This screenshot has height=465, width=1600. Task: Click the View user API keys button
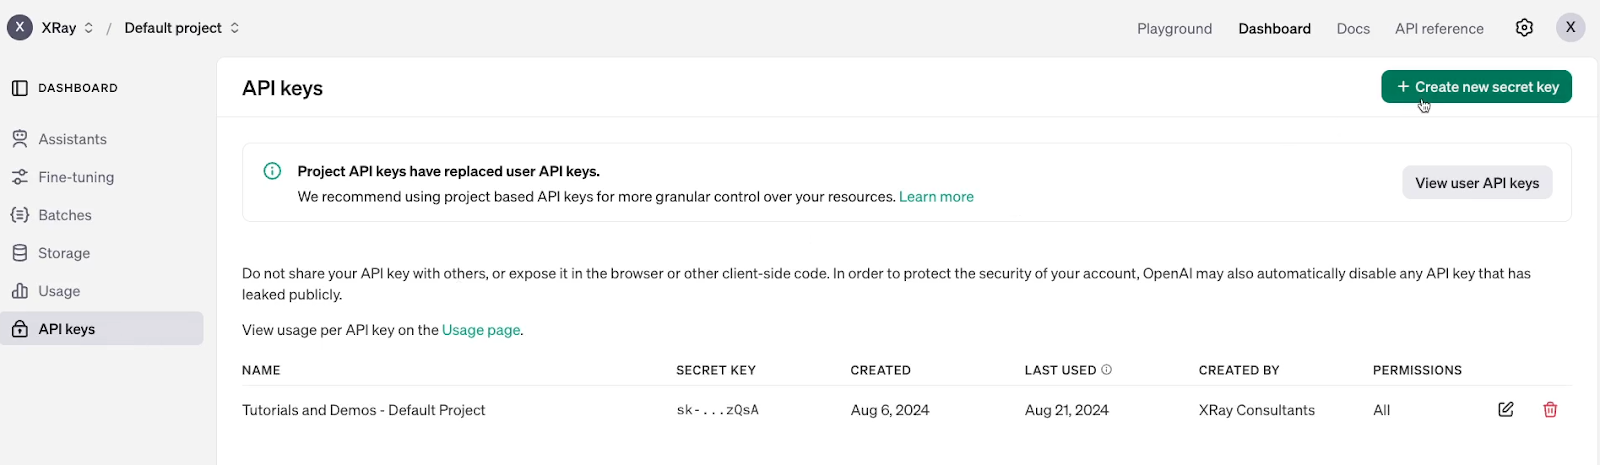click(x=1477, y=183)
